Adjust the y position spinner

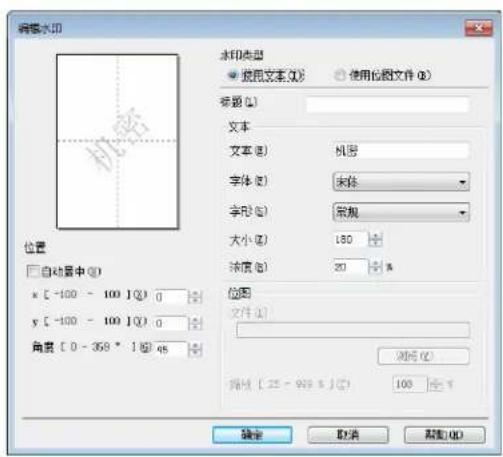tap(195, 323)
